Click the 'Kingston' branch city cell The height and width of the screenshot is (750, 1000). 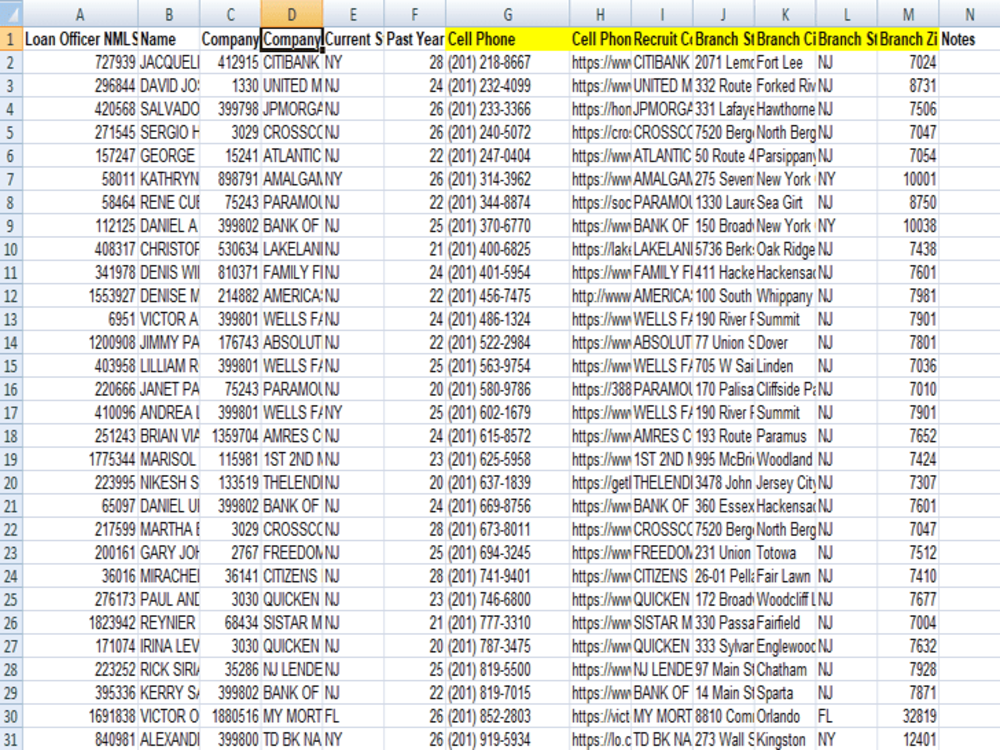click(785, 740)
